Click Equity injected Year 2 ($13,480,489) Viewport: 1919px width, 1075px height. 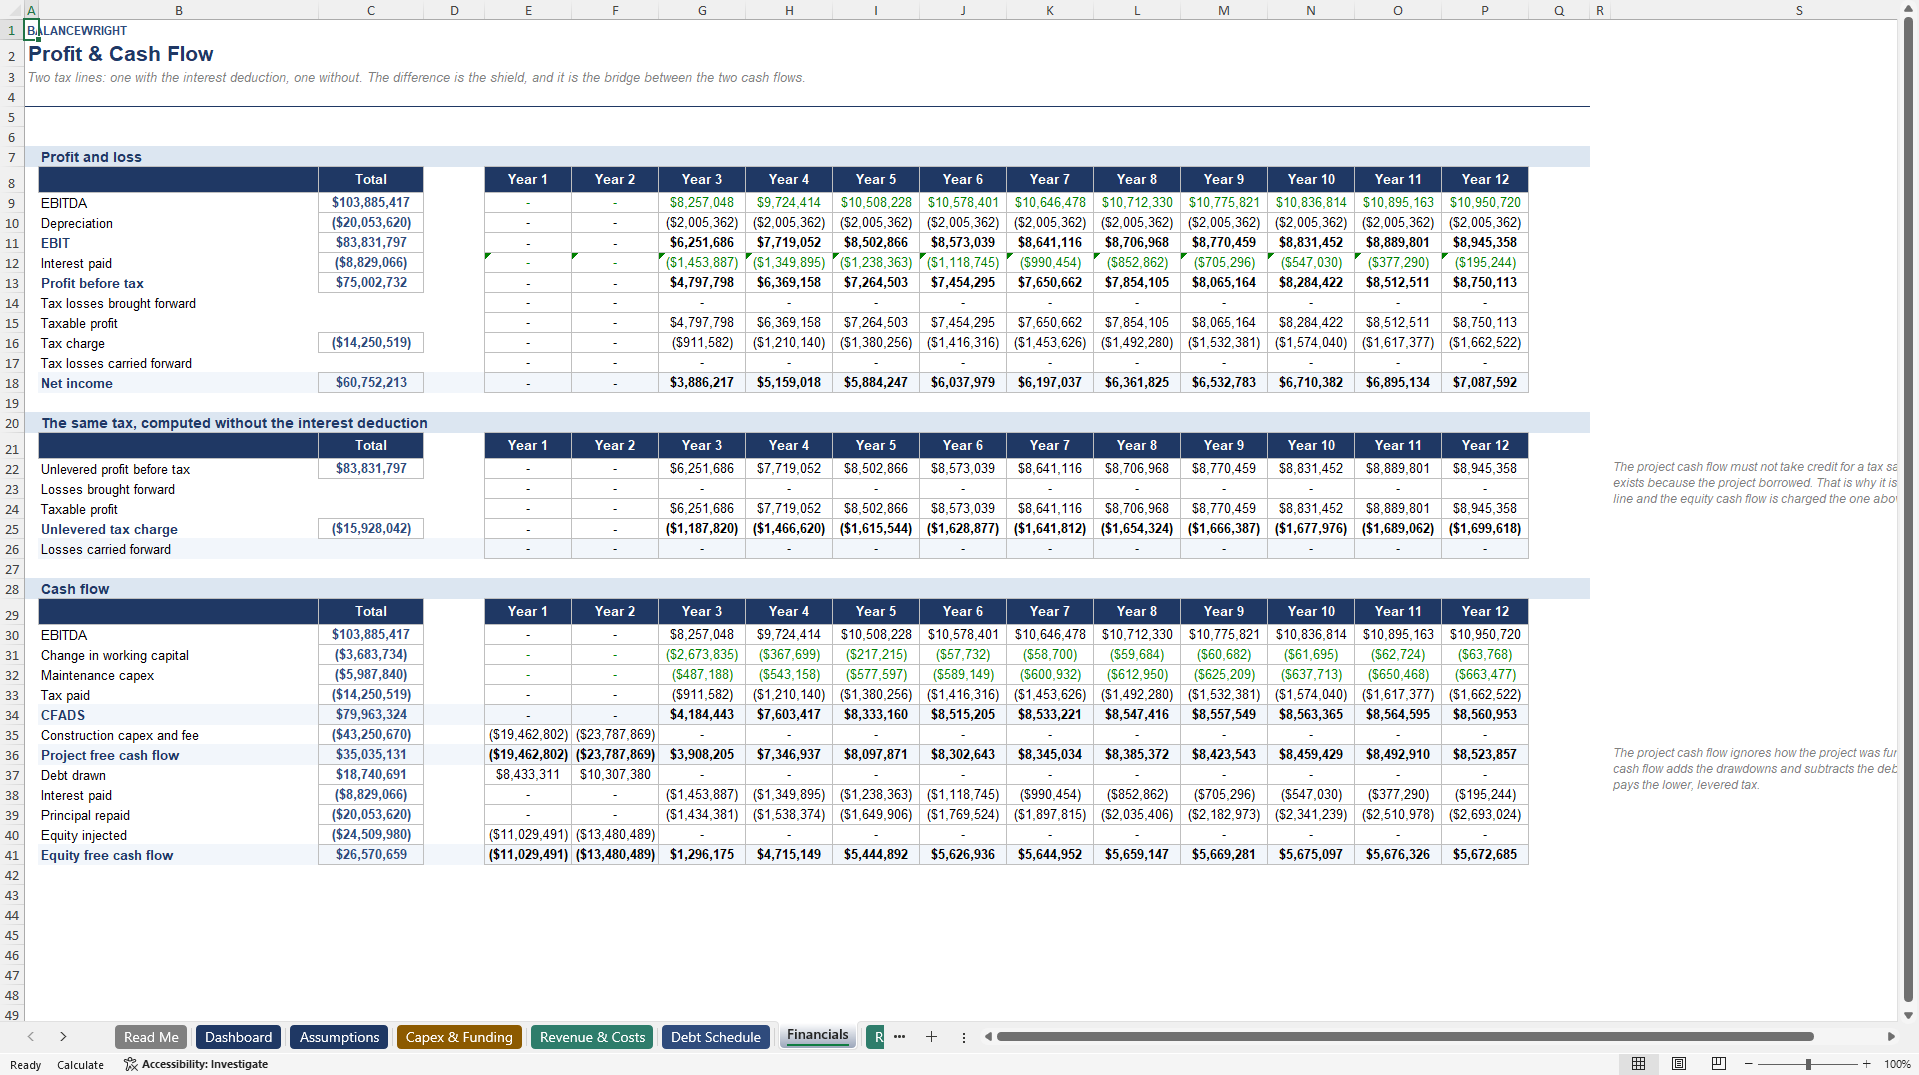pyautogui.click(x=615, y=835)
